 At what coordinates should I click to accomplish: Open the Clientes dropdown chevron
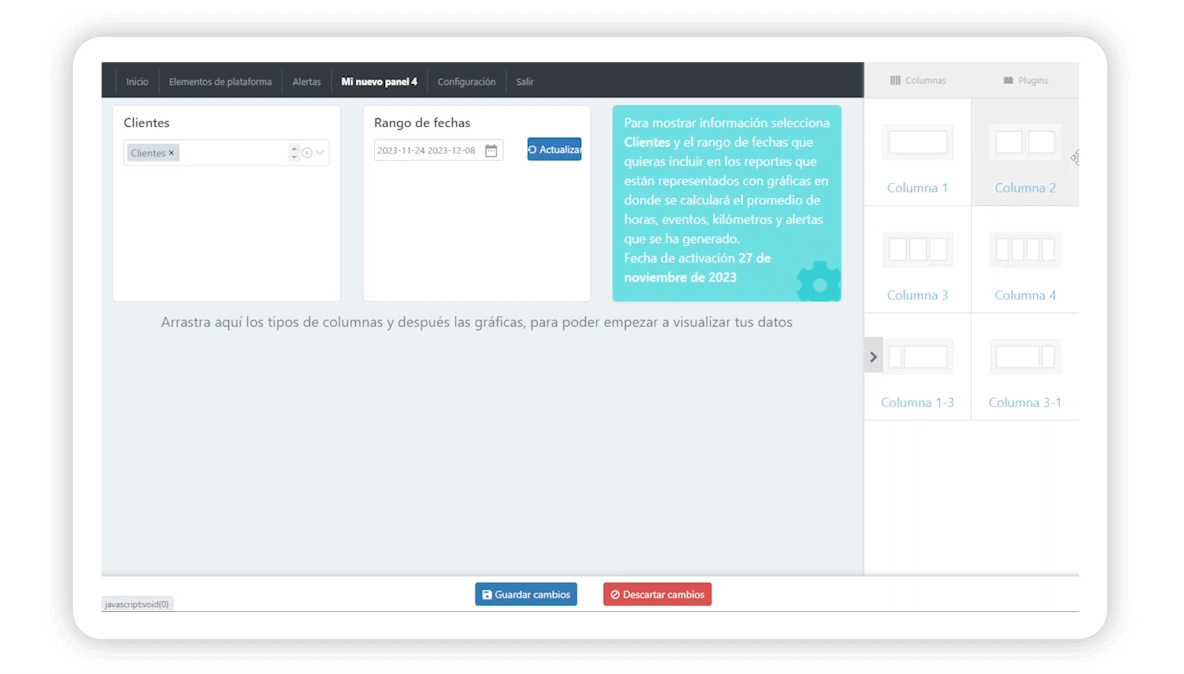pyautogui.click(x=320, y=152)
